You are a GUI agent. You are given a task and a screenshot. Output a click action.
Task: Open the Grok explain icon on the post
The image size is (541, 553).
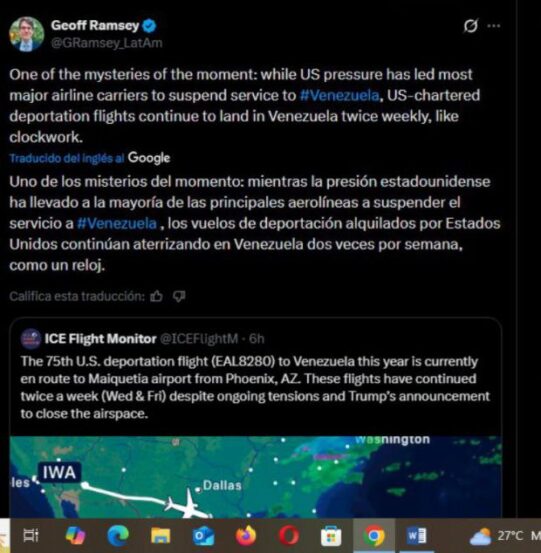tap(471, 26)
